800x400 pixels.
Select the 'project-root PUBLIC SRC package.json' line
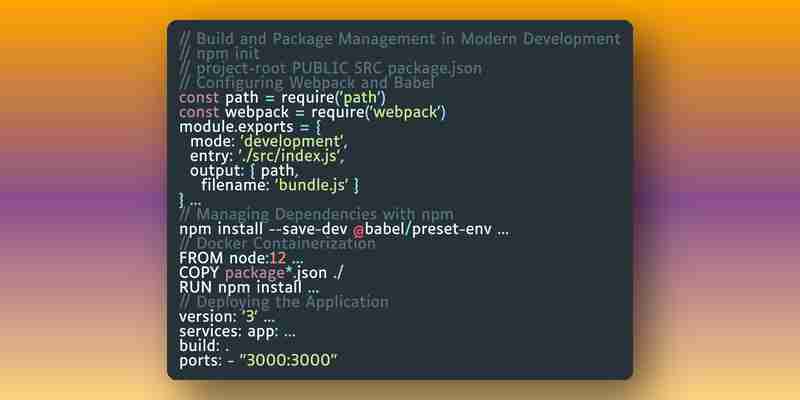(x=331, y=68)
